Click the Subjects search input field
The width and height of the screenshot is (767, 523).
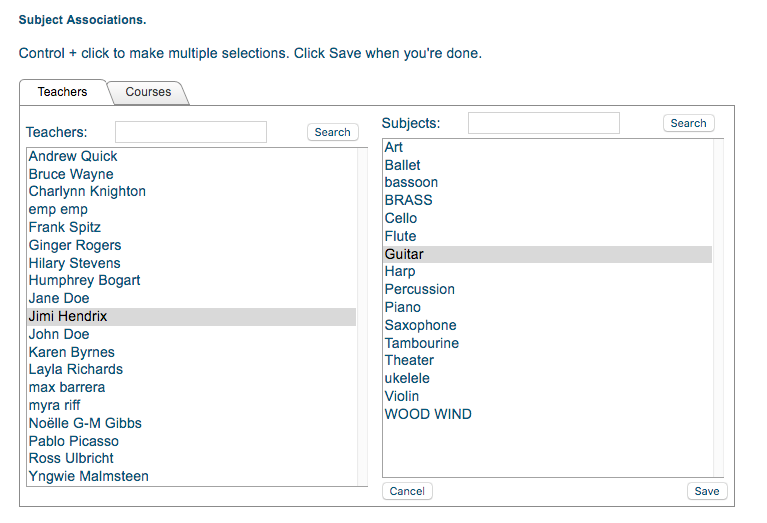click(543, 123)
